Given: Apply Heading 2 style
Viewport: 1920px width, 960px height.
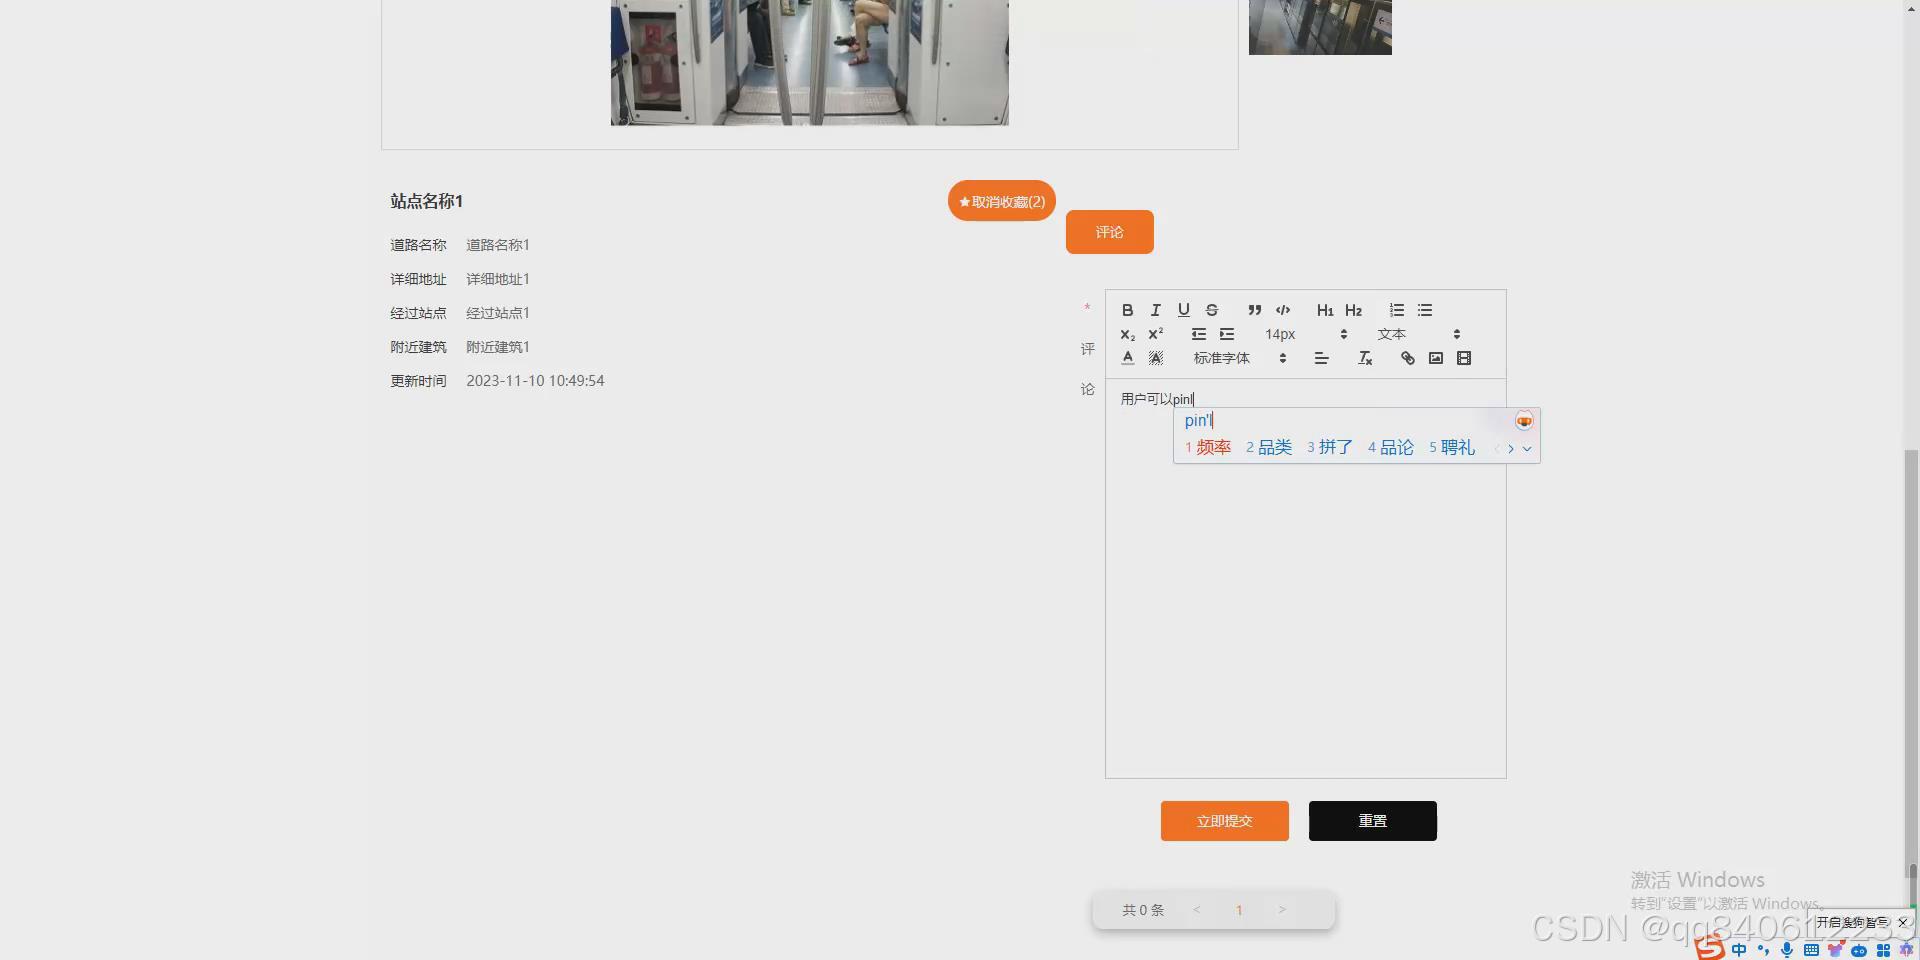Looking at the screenshot, I should point(1353,310).
